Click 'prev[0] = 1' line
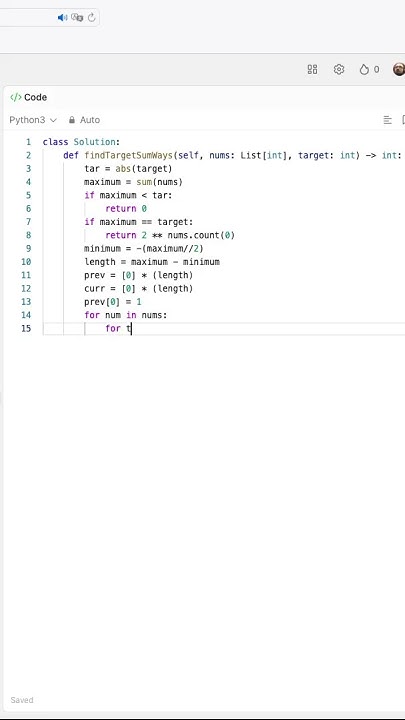The width and height of the screenshot is (405, 720). (113, 302)
